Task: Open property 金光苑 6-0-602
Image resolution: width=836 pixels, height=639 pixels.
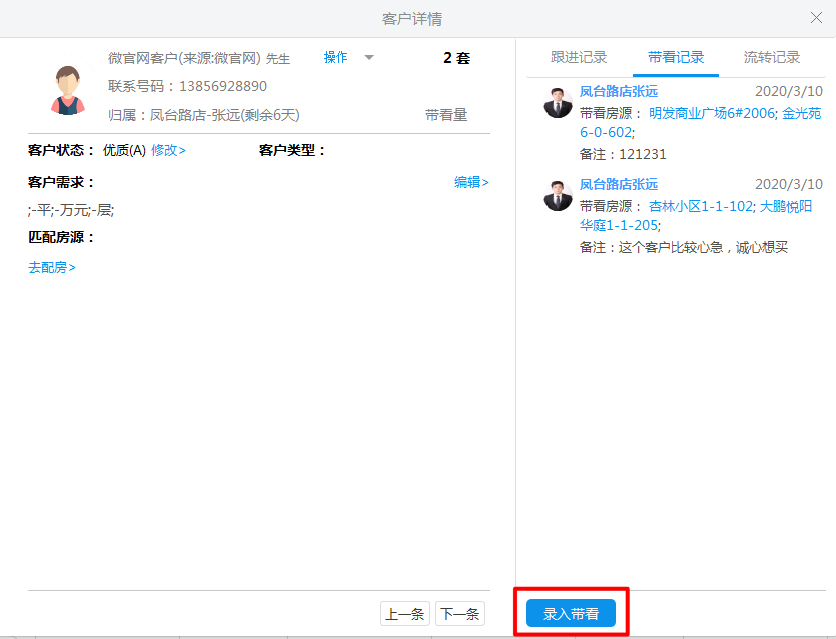Action: [x=801, y=113]
